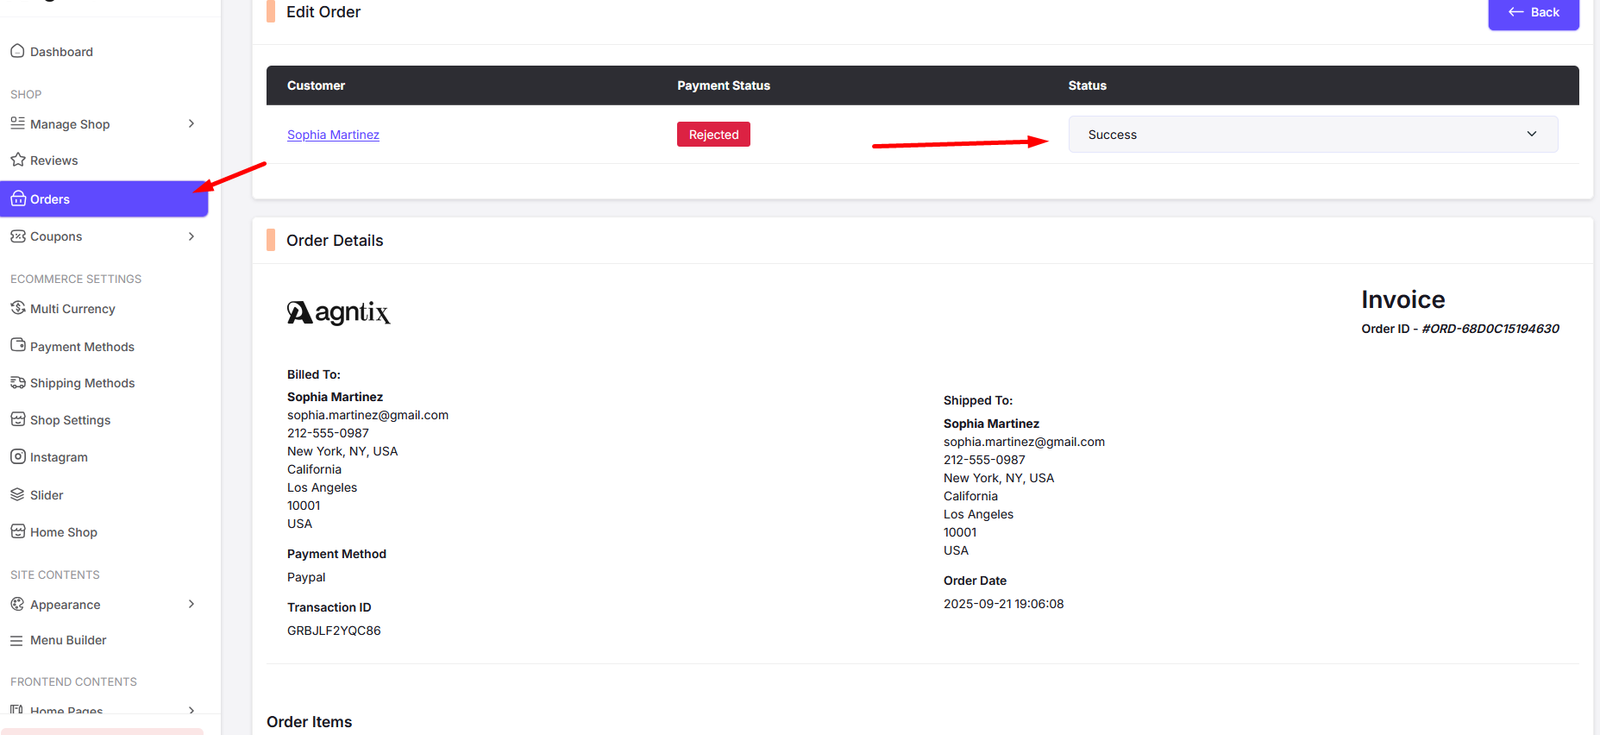The height and width of the screenshot is (735, 1600).
Task: Go back using the Back button
Action: (1533, 13)
